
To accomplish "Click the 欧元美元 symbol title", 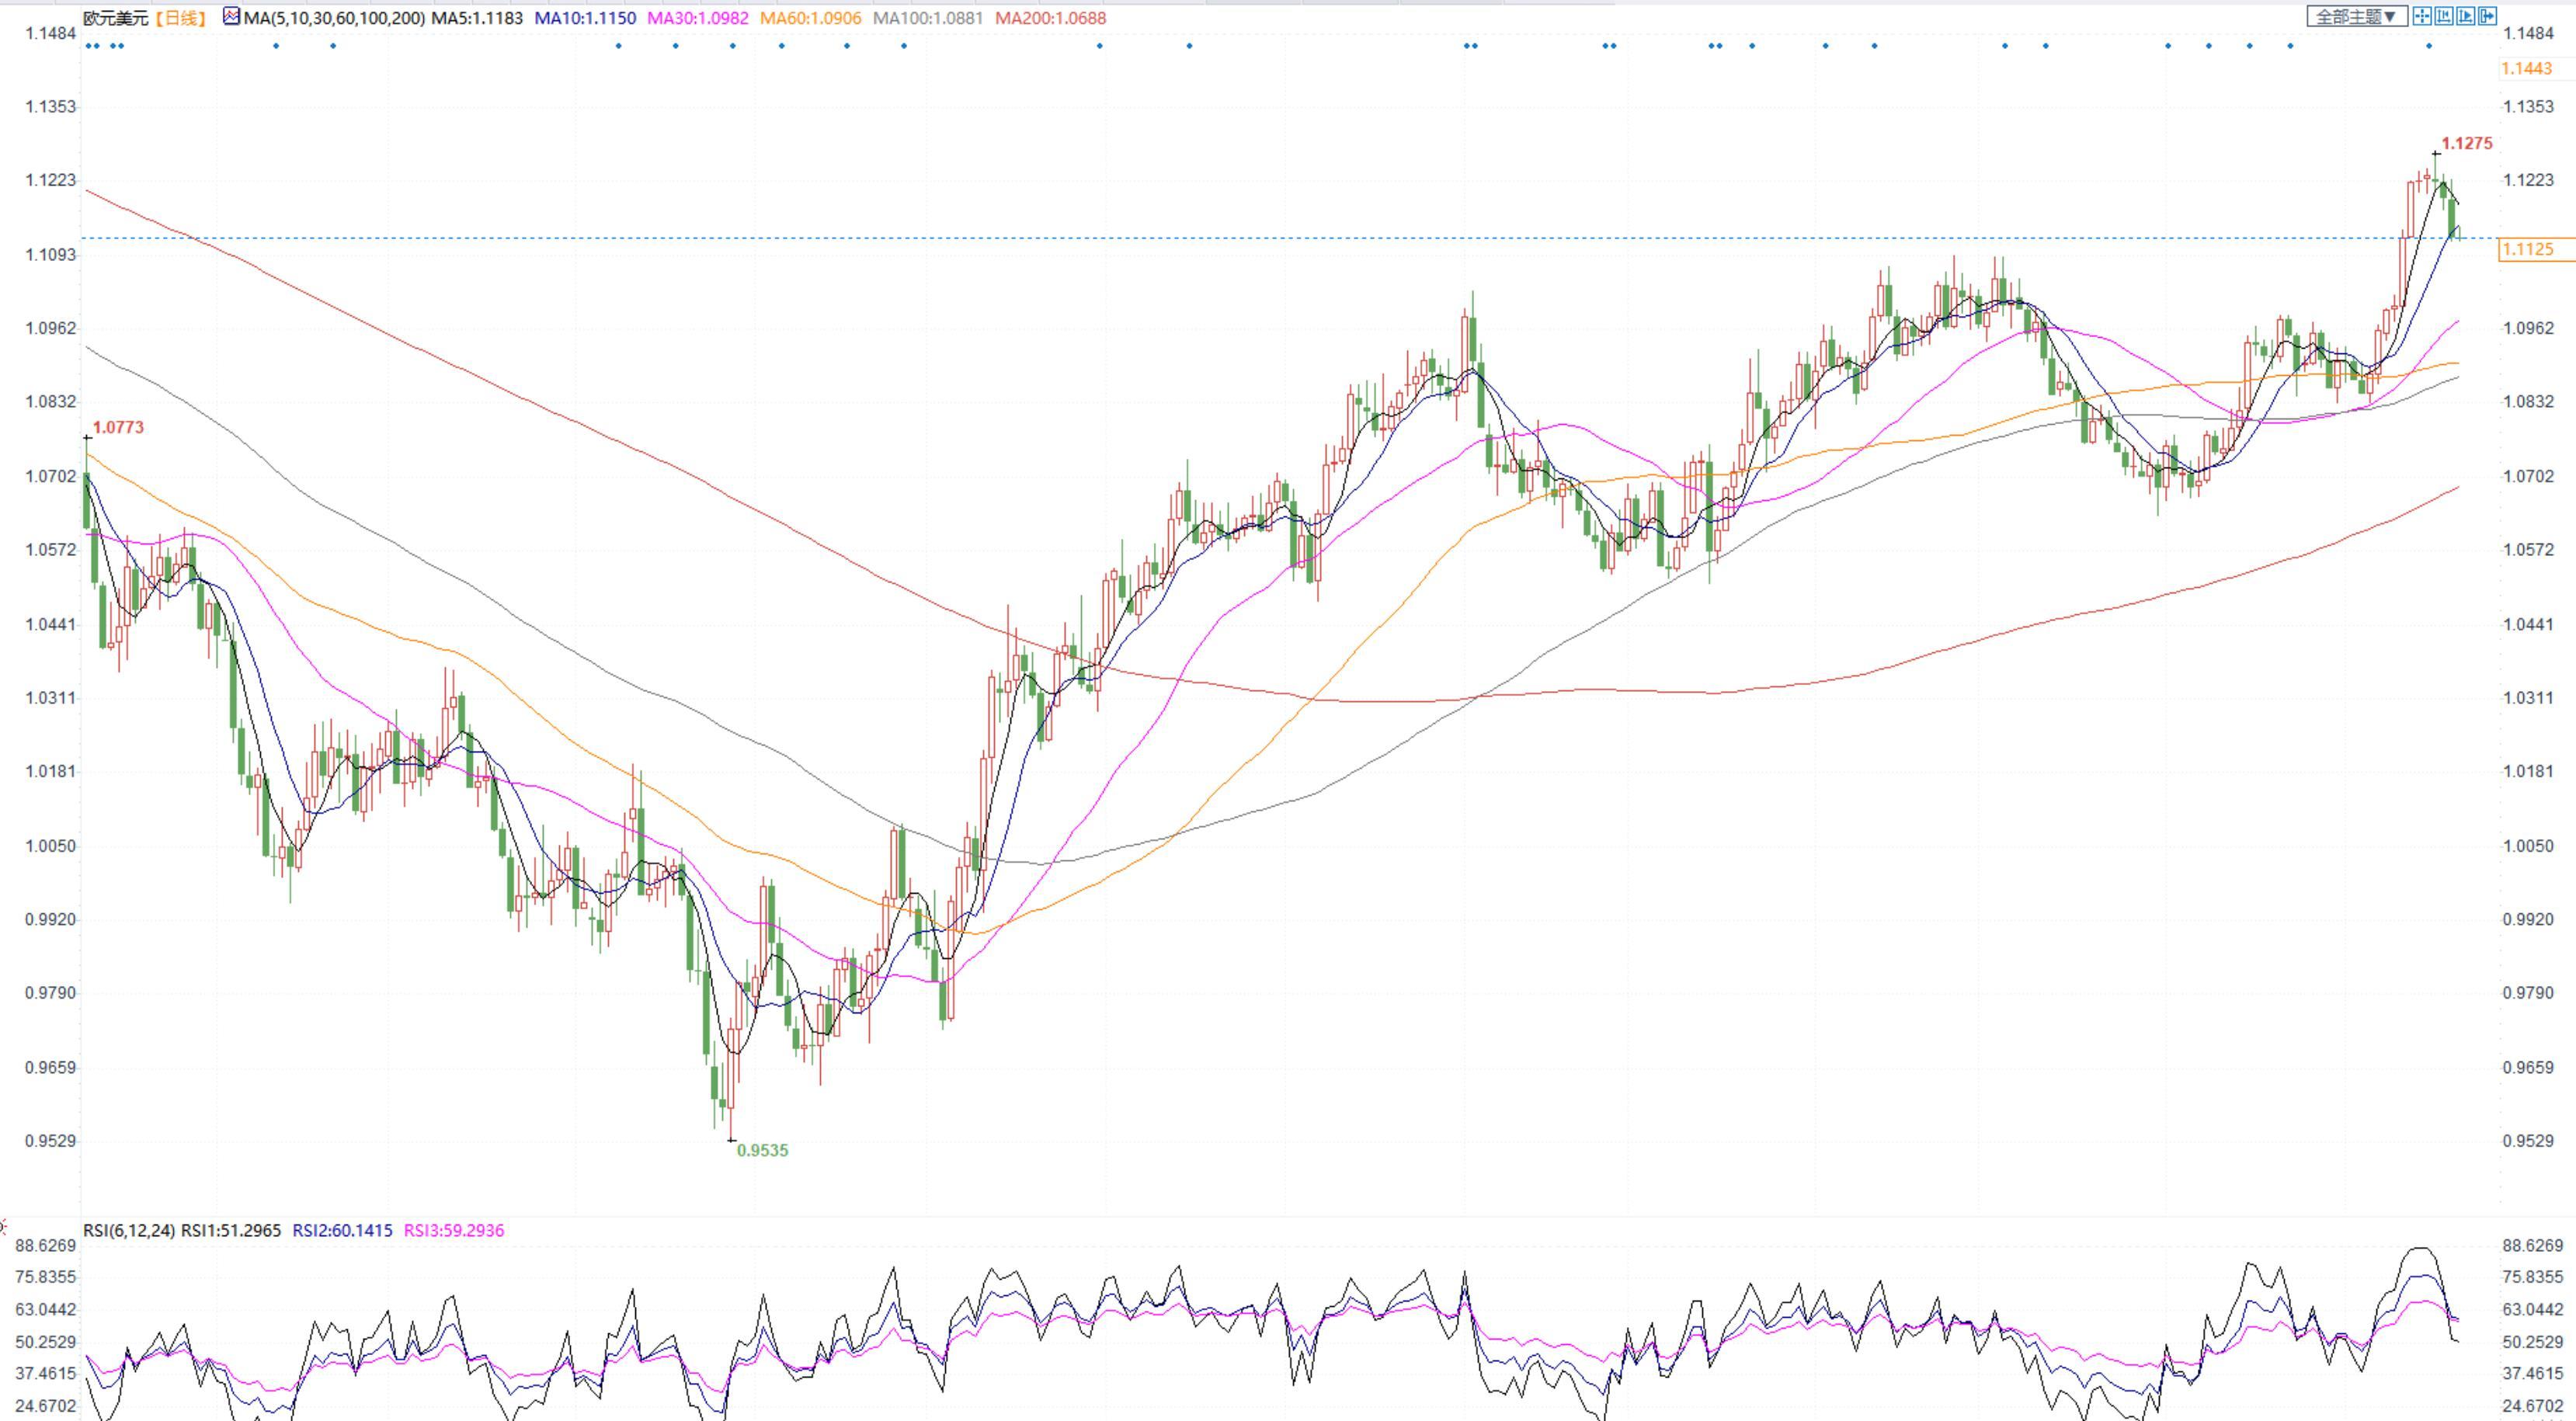I will click(x=115, y=18).
